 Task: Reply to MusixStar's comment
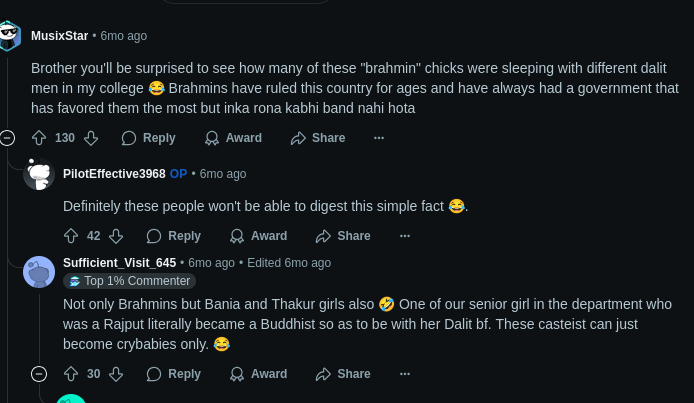(x=148, y=138)
